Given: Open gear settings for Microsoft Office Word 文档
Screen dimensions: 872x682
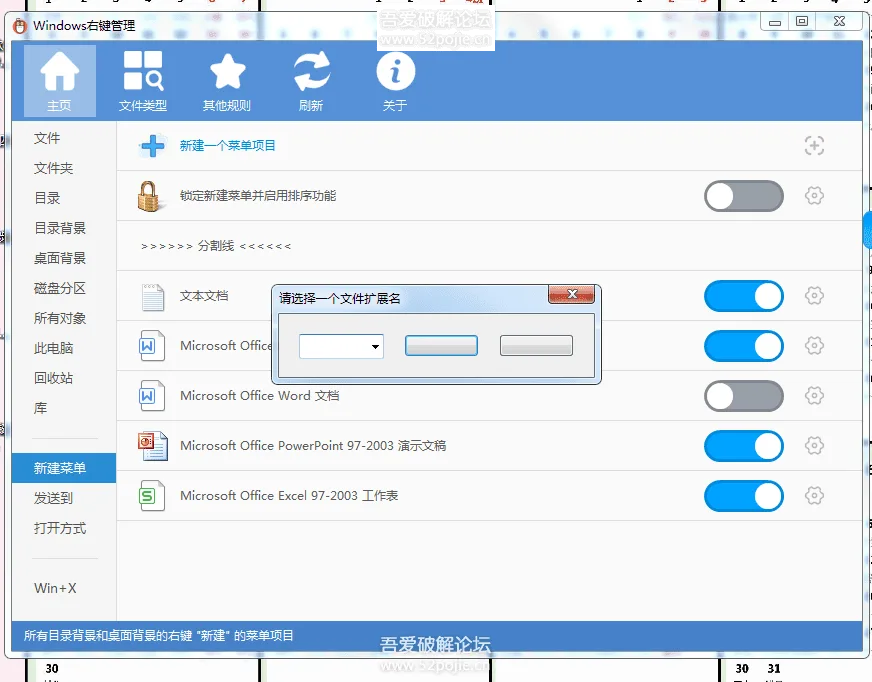Looking at the screenshot, I should [814, 396].
